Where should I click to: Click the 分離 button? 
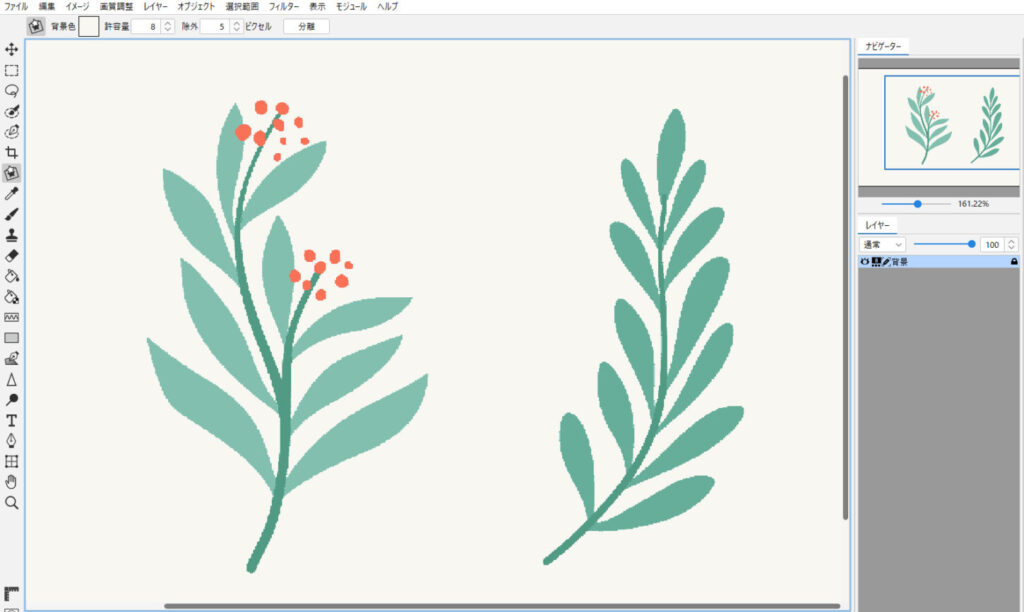(x=306, y=26)
